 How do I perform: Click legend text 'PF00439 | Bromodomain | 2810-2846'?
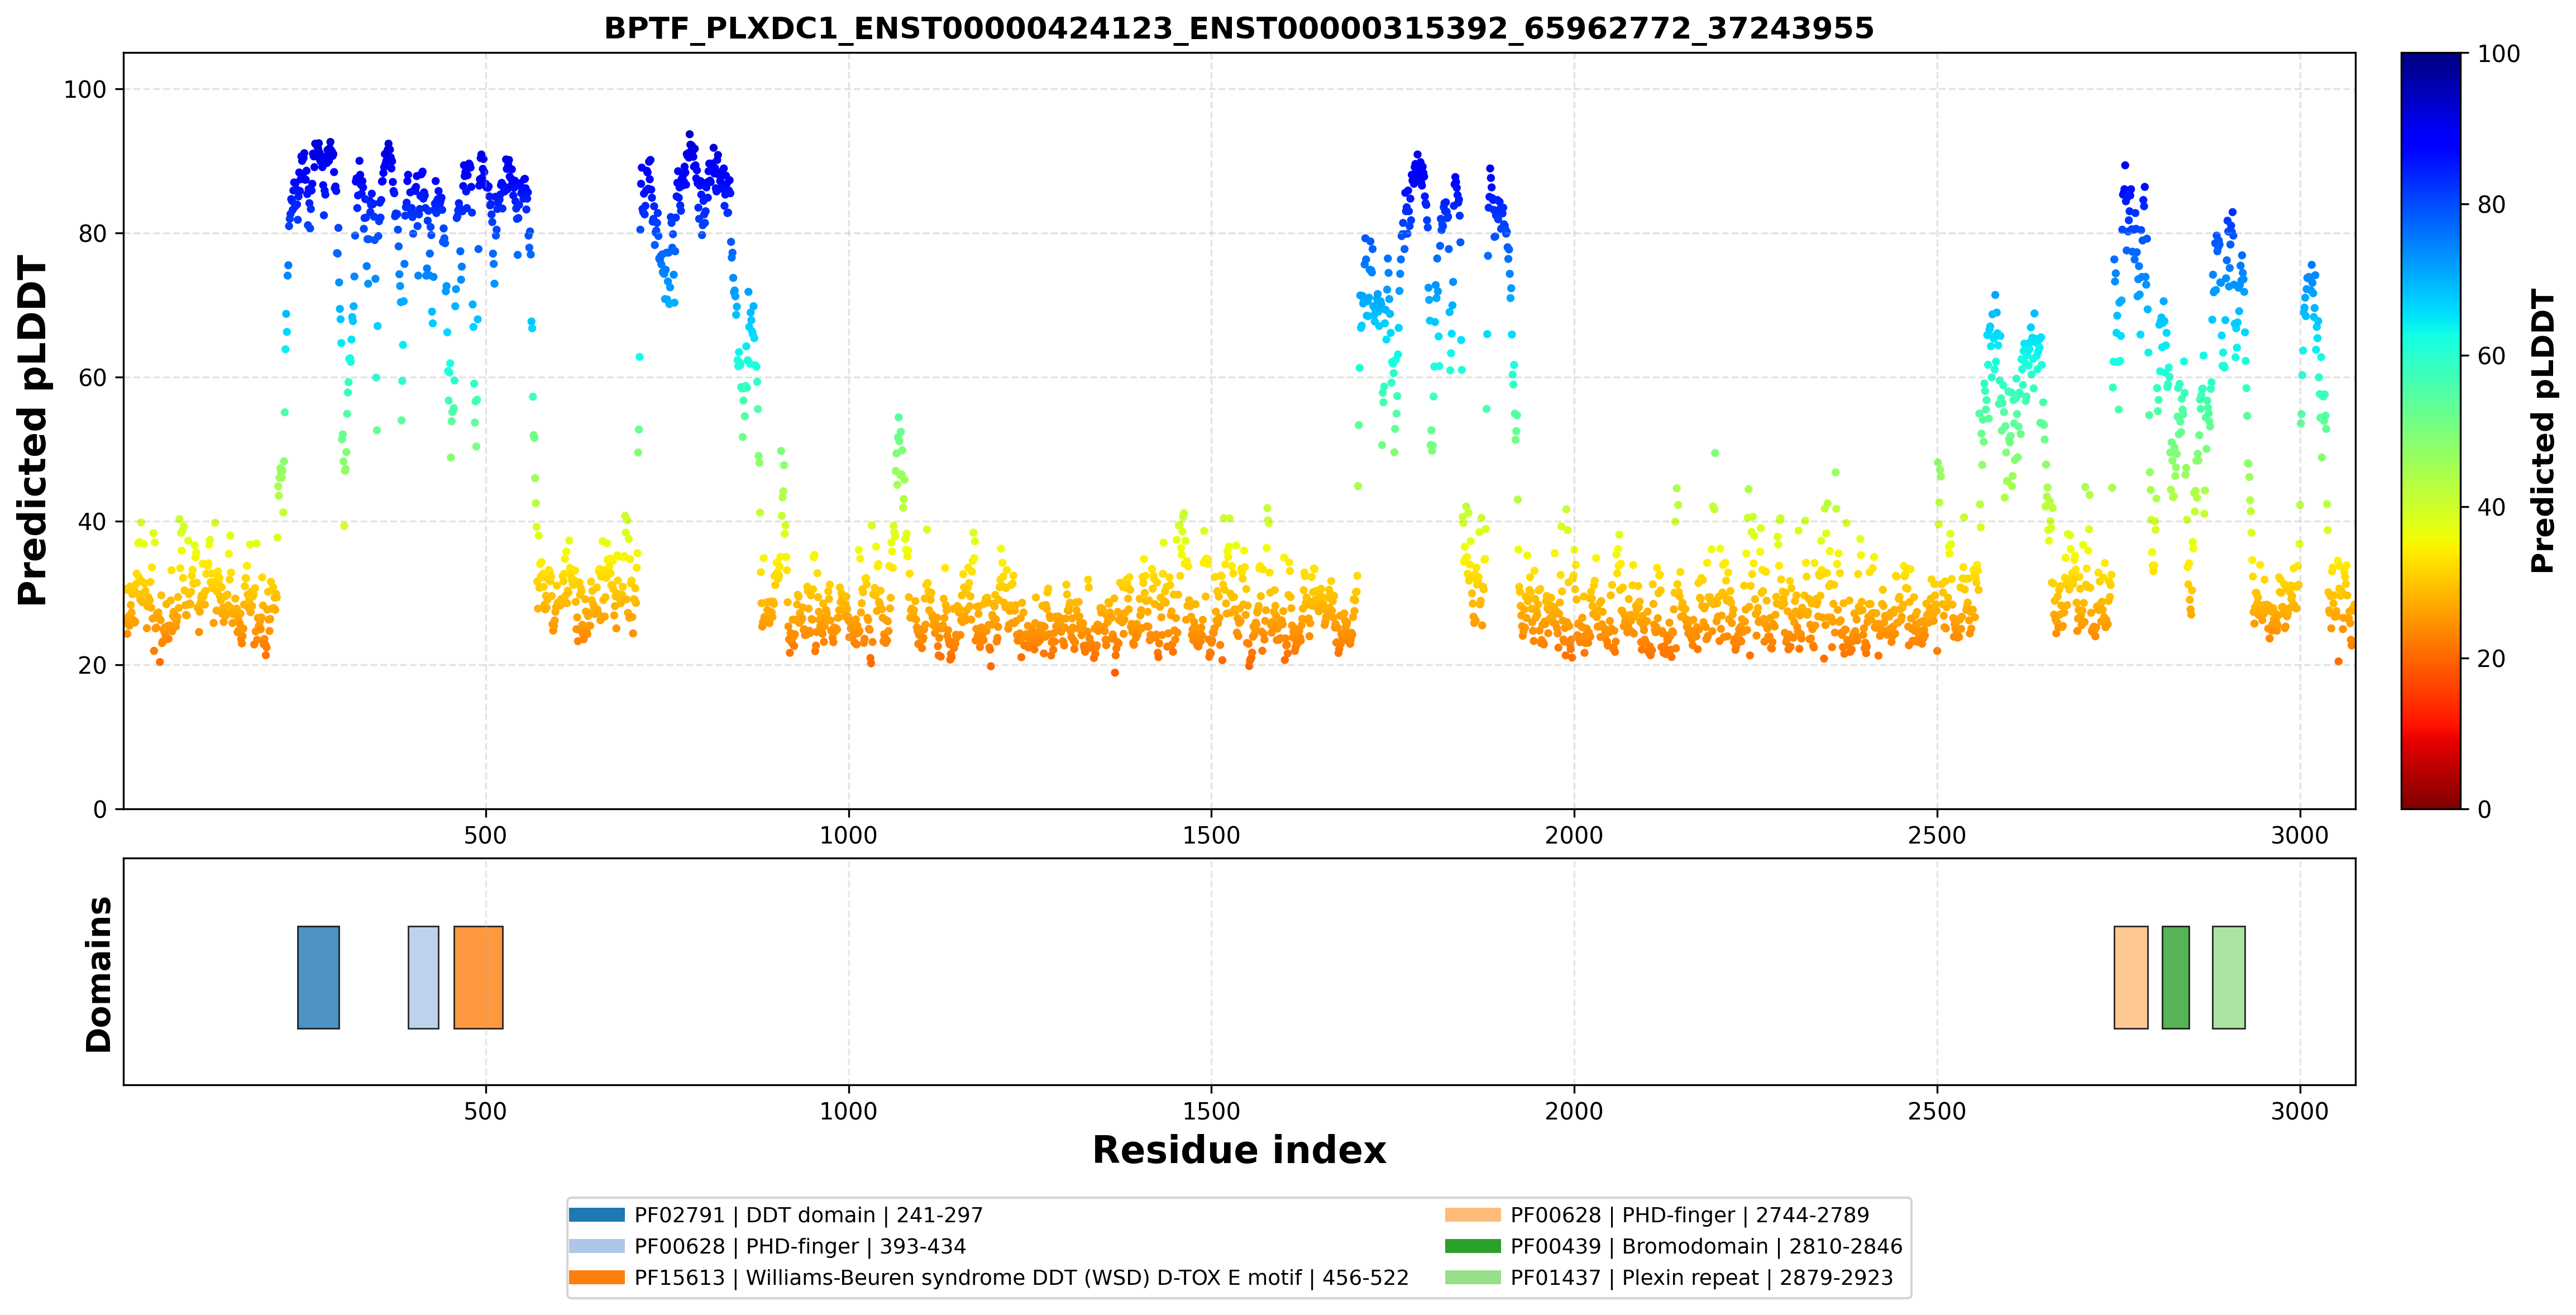coord(1706,1246)
